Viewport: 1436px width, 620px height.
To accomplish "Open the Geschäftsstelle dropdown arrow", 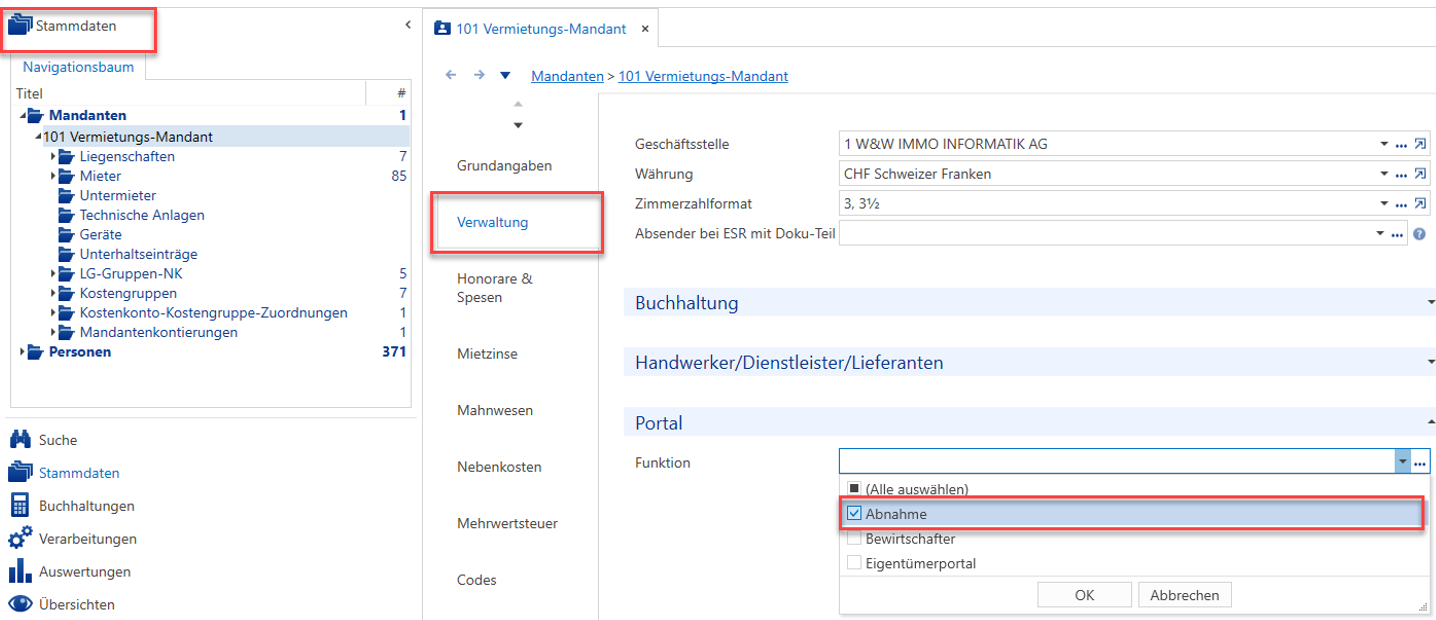I will click(1385, 145).
